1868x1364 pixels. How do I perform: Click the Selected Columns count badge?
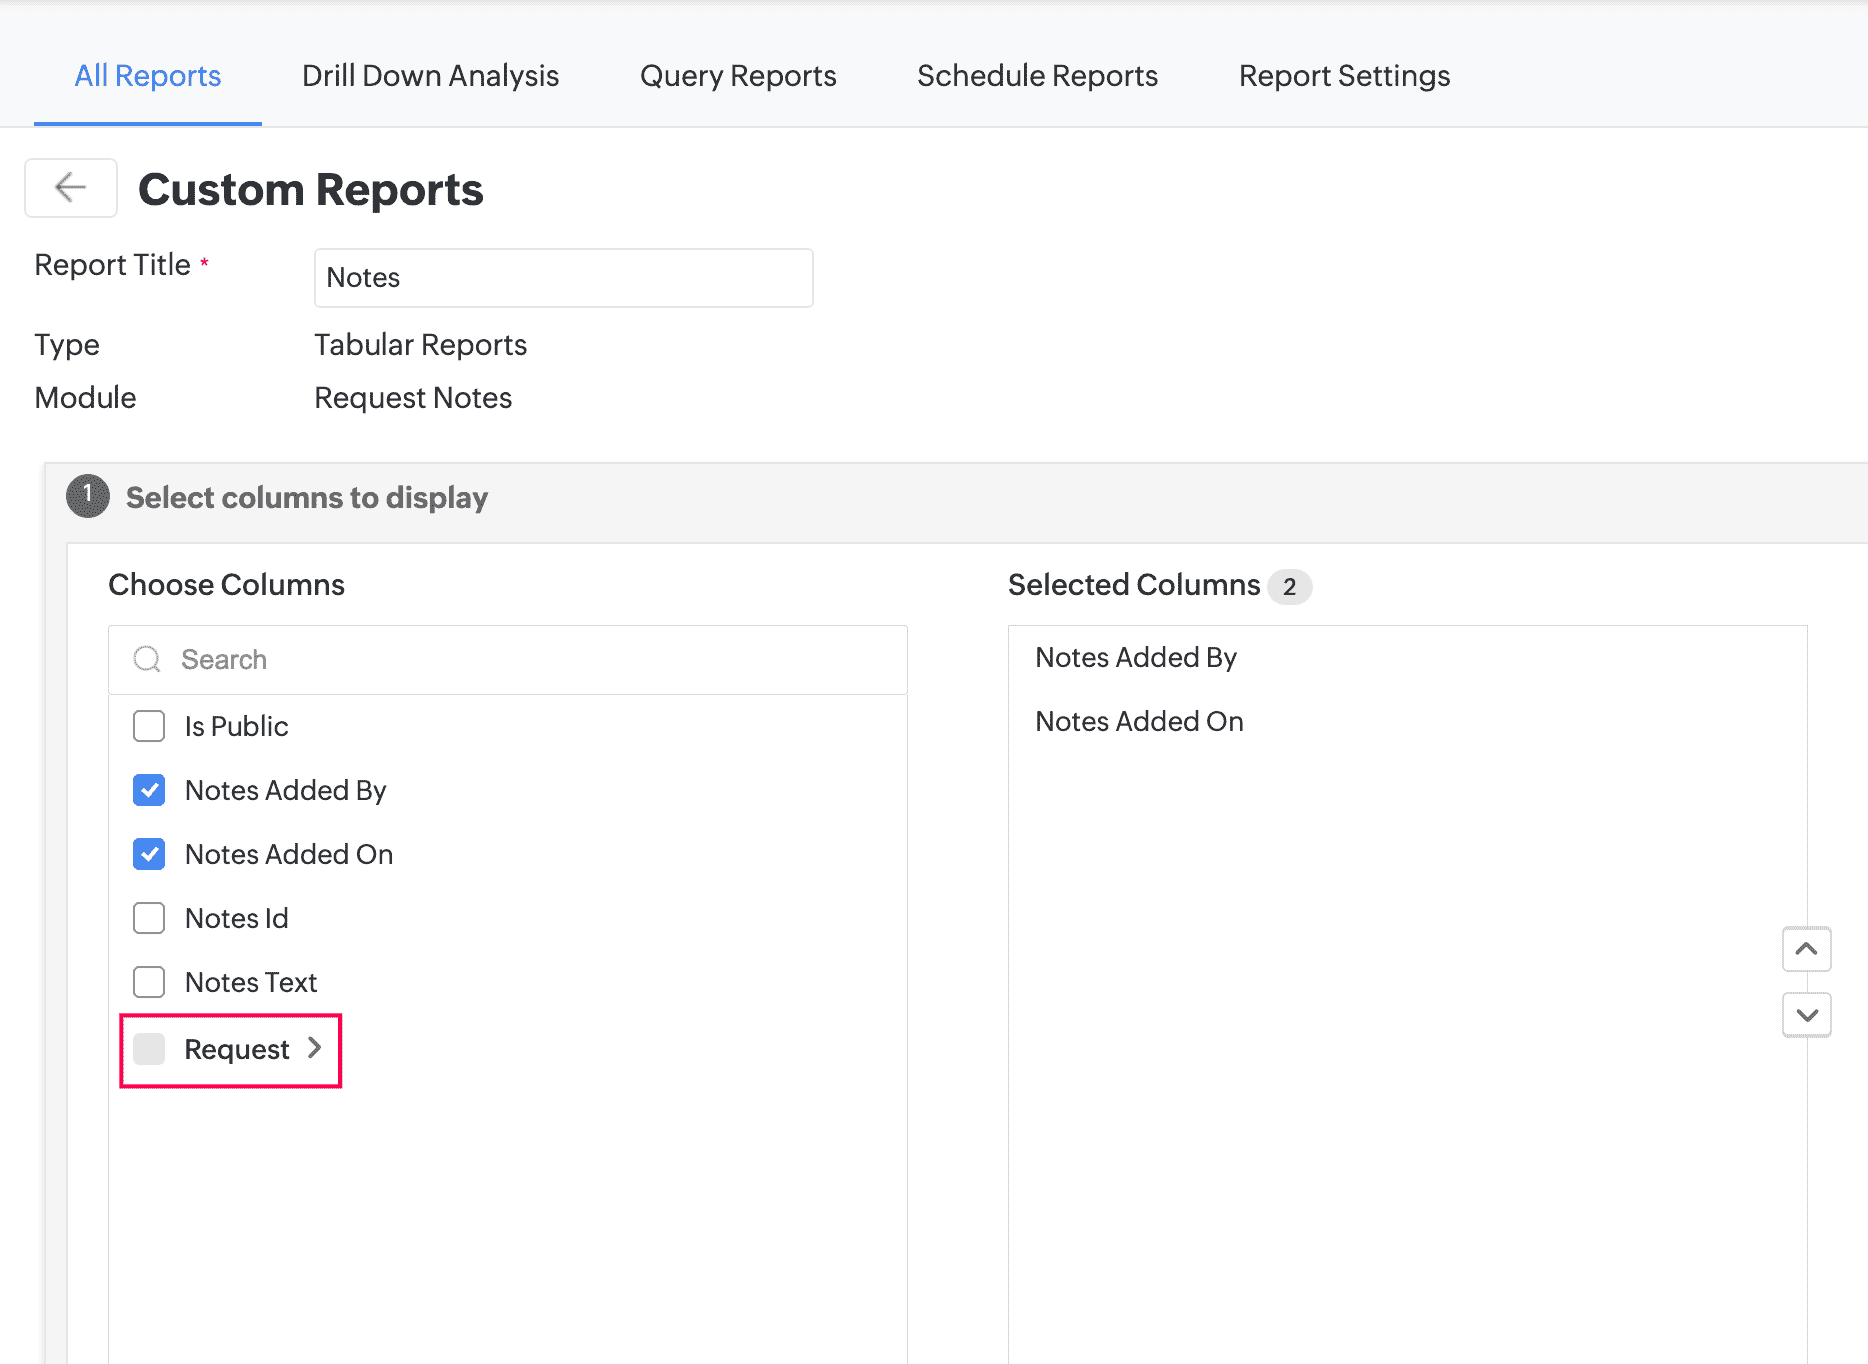point(1292,586)
